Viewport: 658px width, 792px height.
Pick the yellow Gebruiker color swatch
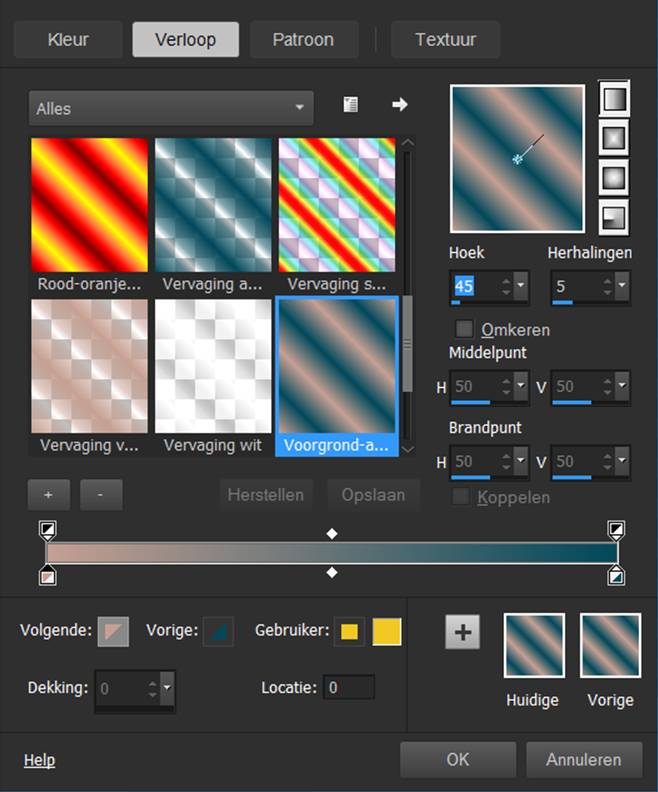coord(387,632)
